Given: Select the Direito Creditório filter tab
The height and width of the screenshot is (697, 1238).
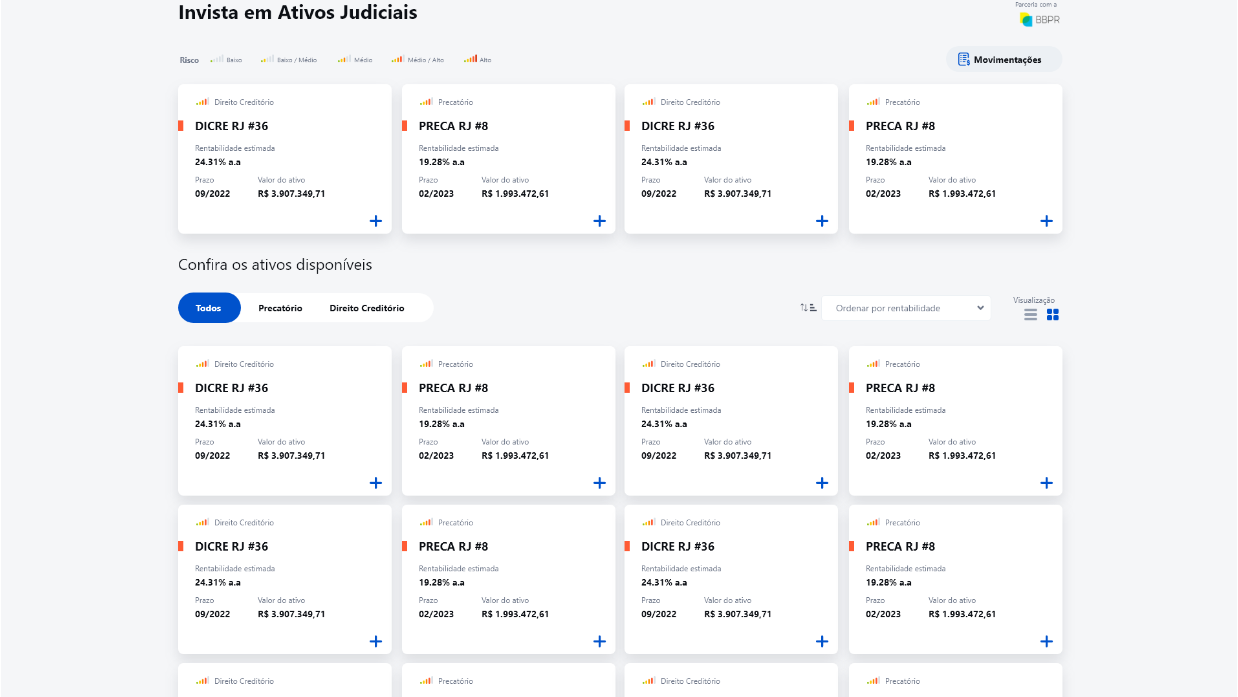Looking at the screenshot, I should (x=367, y=308).
